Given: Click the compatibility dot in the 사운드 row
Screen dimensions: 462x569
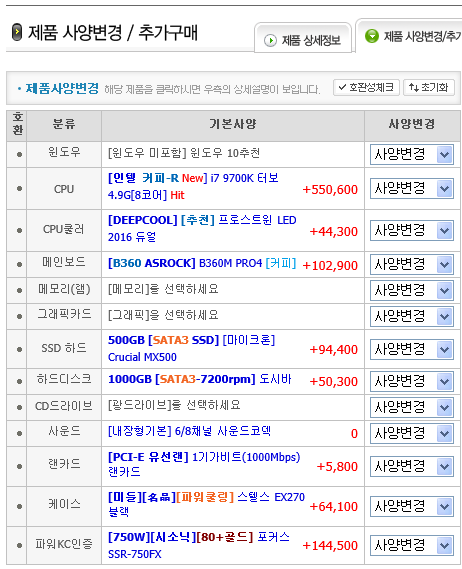Looking at the screenshot, I should click(x=19, y=434).
